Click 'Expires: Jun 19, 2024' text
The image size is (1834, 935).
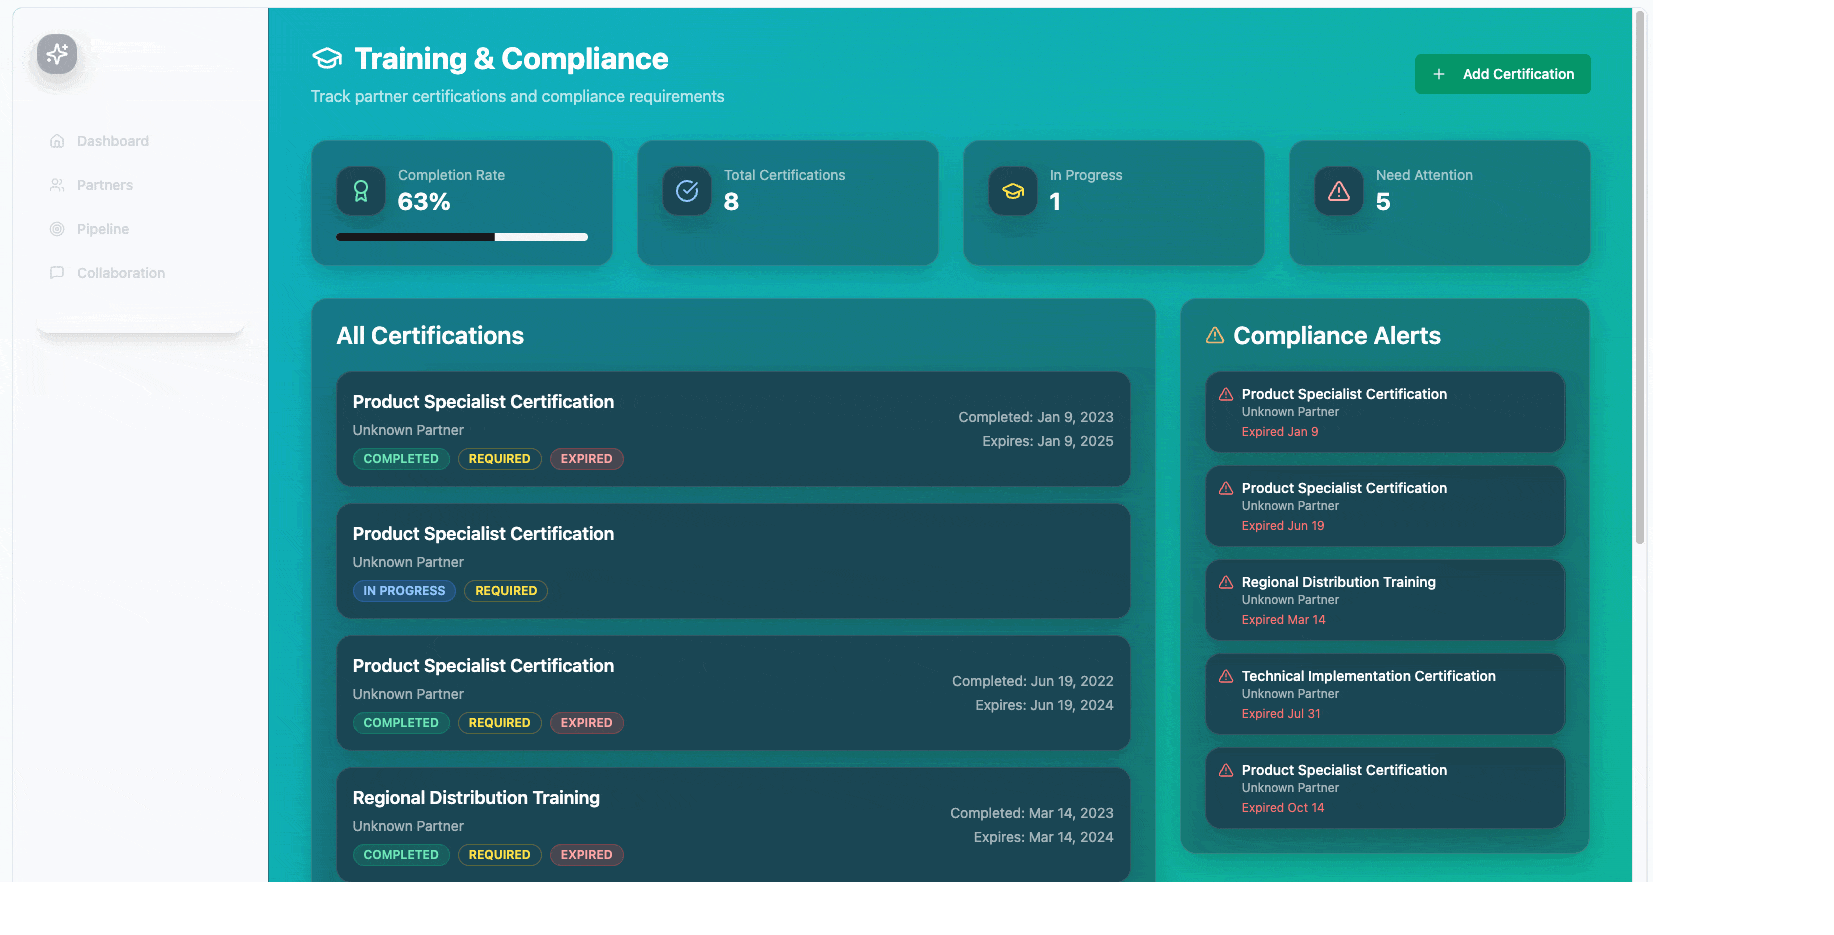pos(1044,705)
